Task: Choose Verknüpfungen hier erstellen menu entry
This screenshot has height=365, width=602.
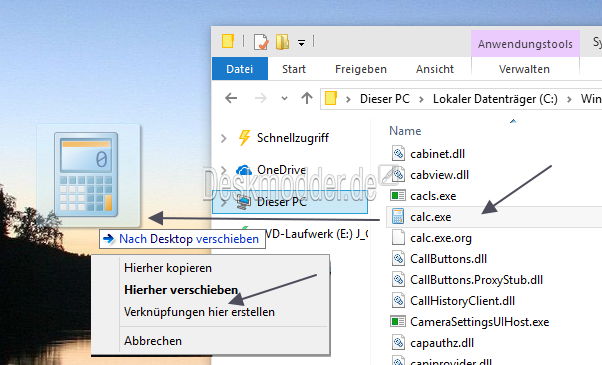Action: click(199, 312)
